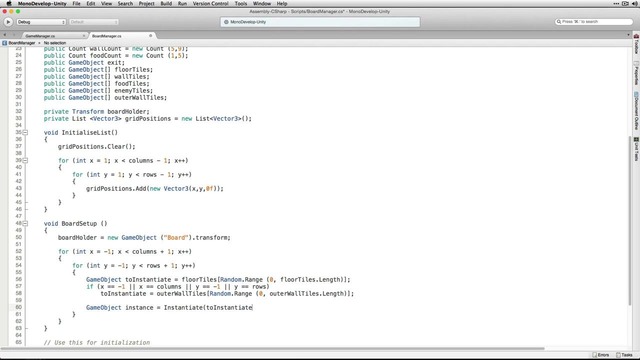This screenshot has width=640, height=360.
Task: Click the volume icon in the menu bar
Action: [x=635, y=3]
